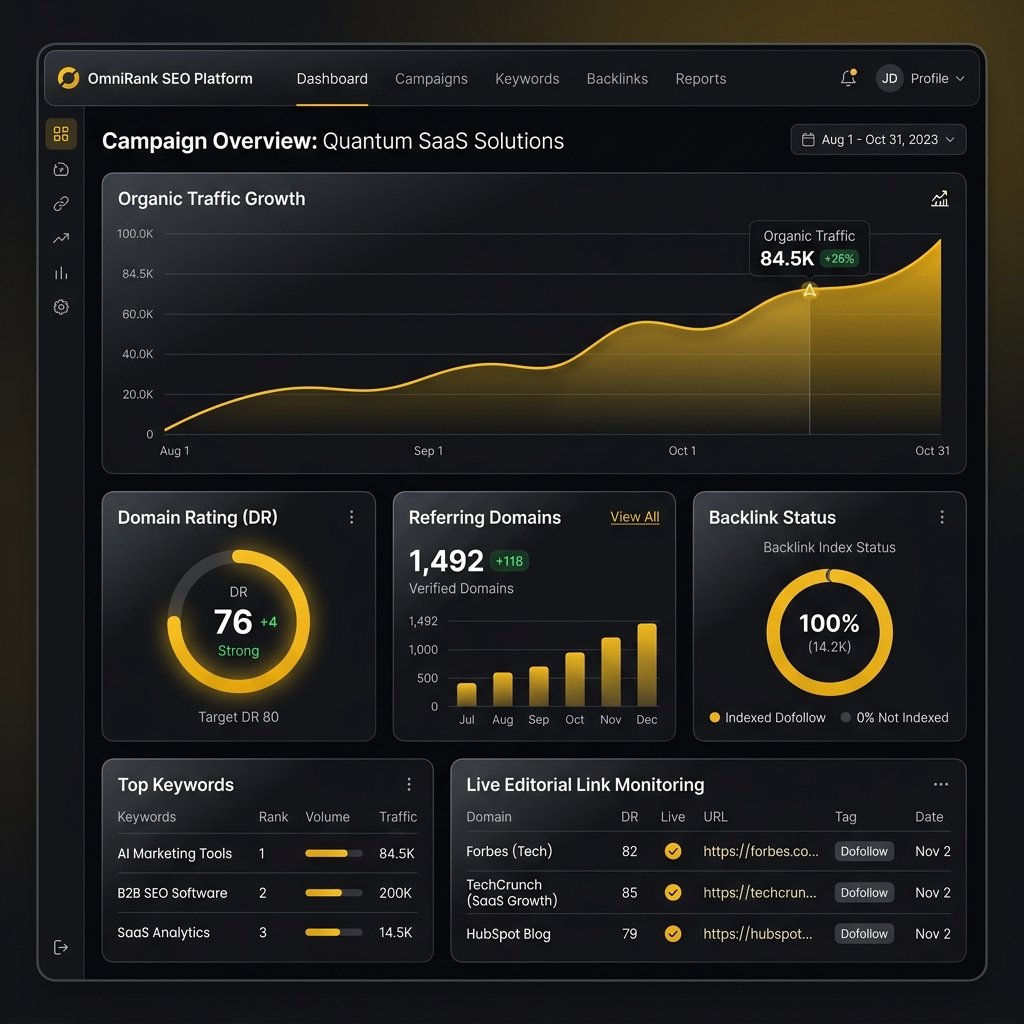Switch to the Dashboard tab
Viewport: 1024px width, 1024px height.
[332, 79]
